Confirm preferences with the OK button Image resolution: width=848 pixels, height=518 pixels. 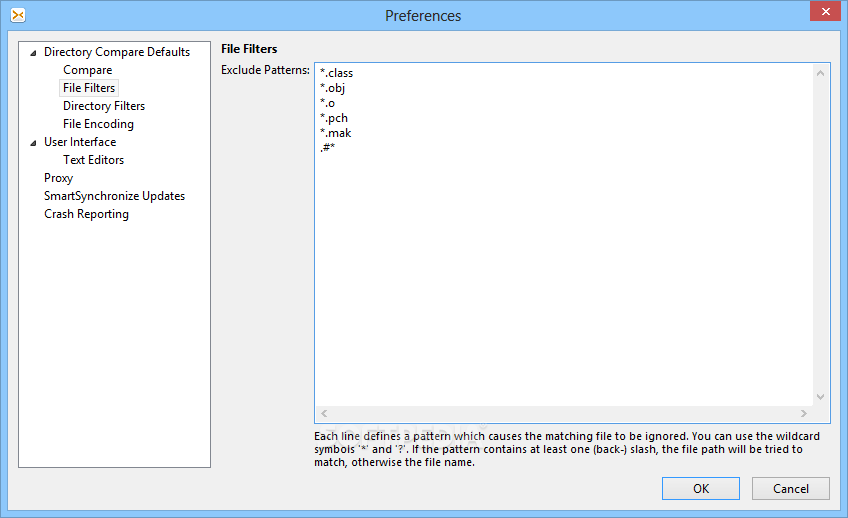[x=701, y=488]
